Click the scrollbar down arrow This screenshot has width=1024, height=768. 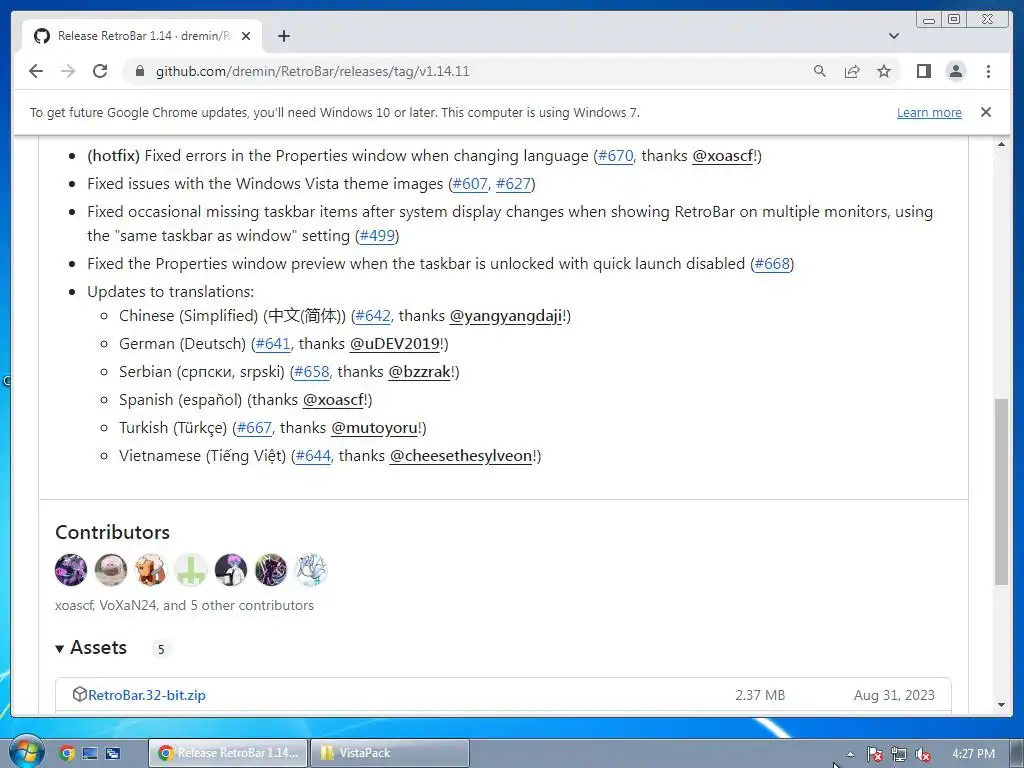pyautogui.click(x=1001, y=705)
